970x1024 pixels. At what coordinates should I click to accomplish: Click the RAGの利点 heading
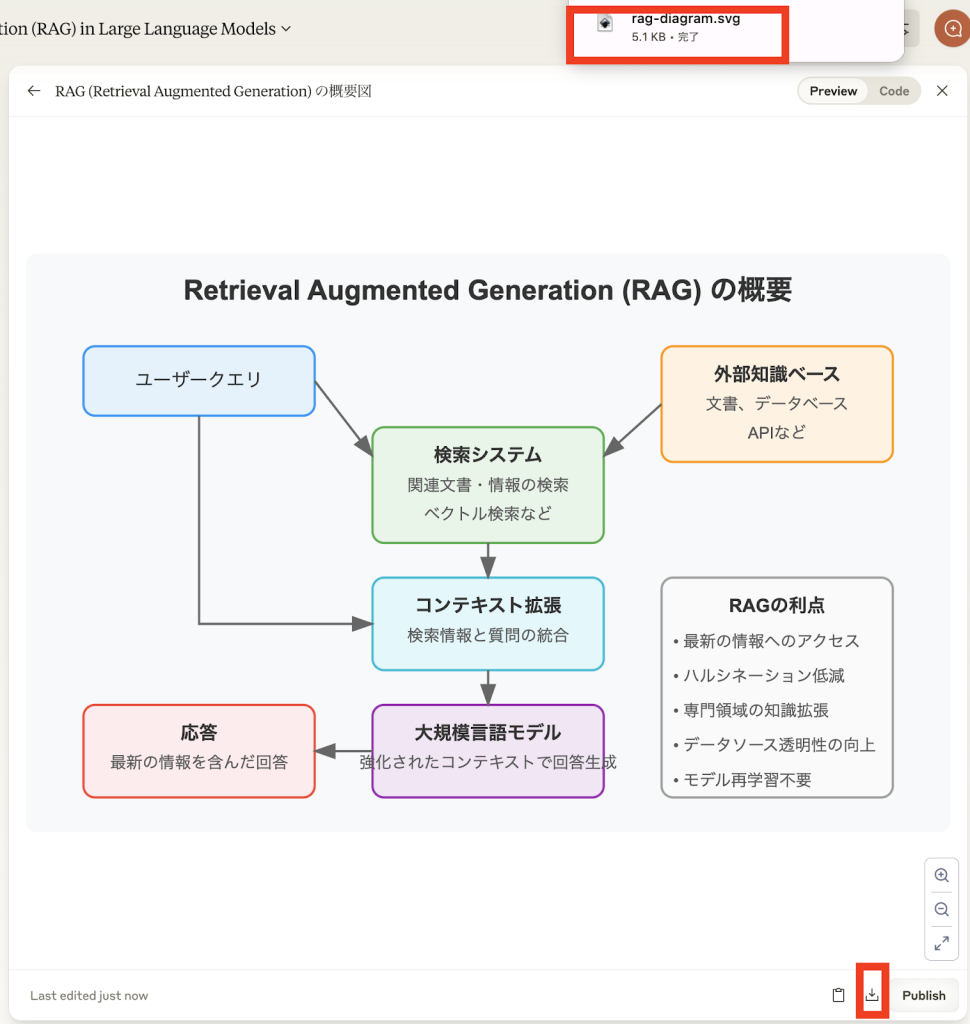tap(777, 605)
